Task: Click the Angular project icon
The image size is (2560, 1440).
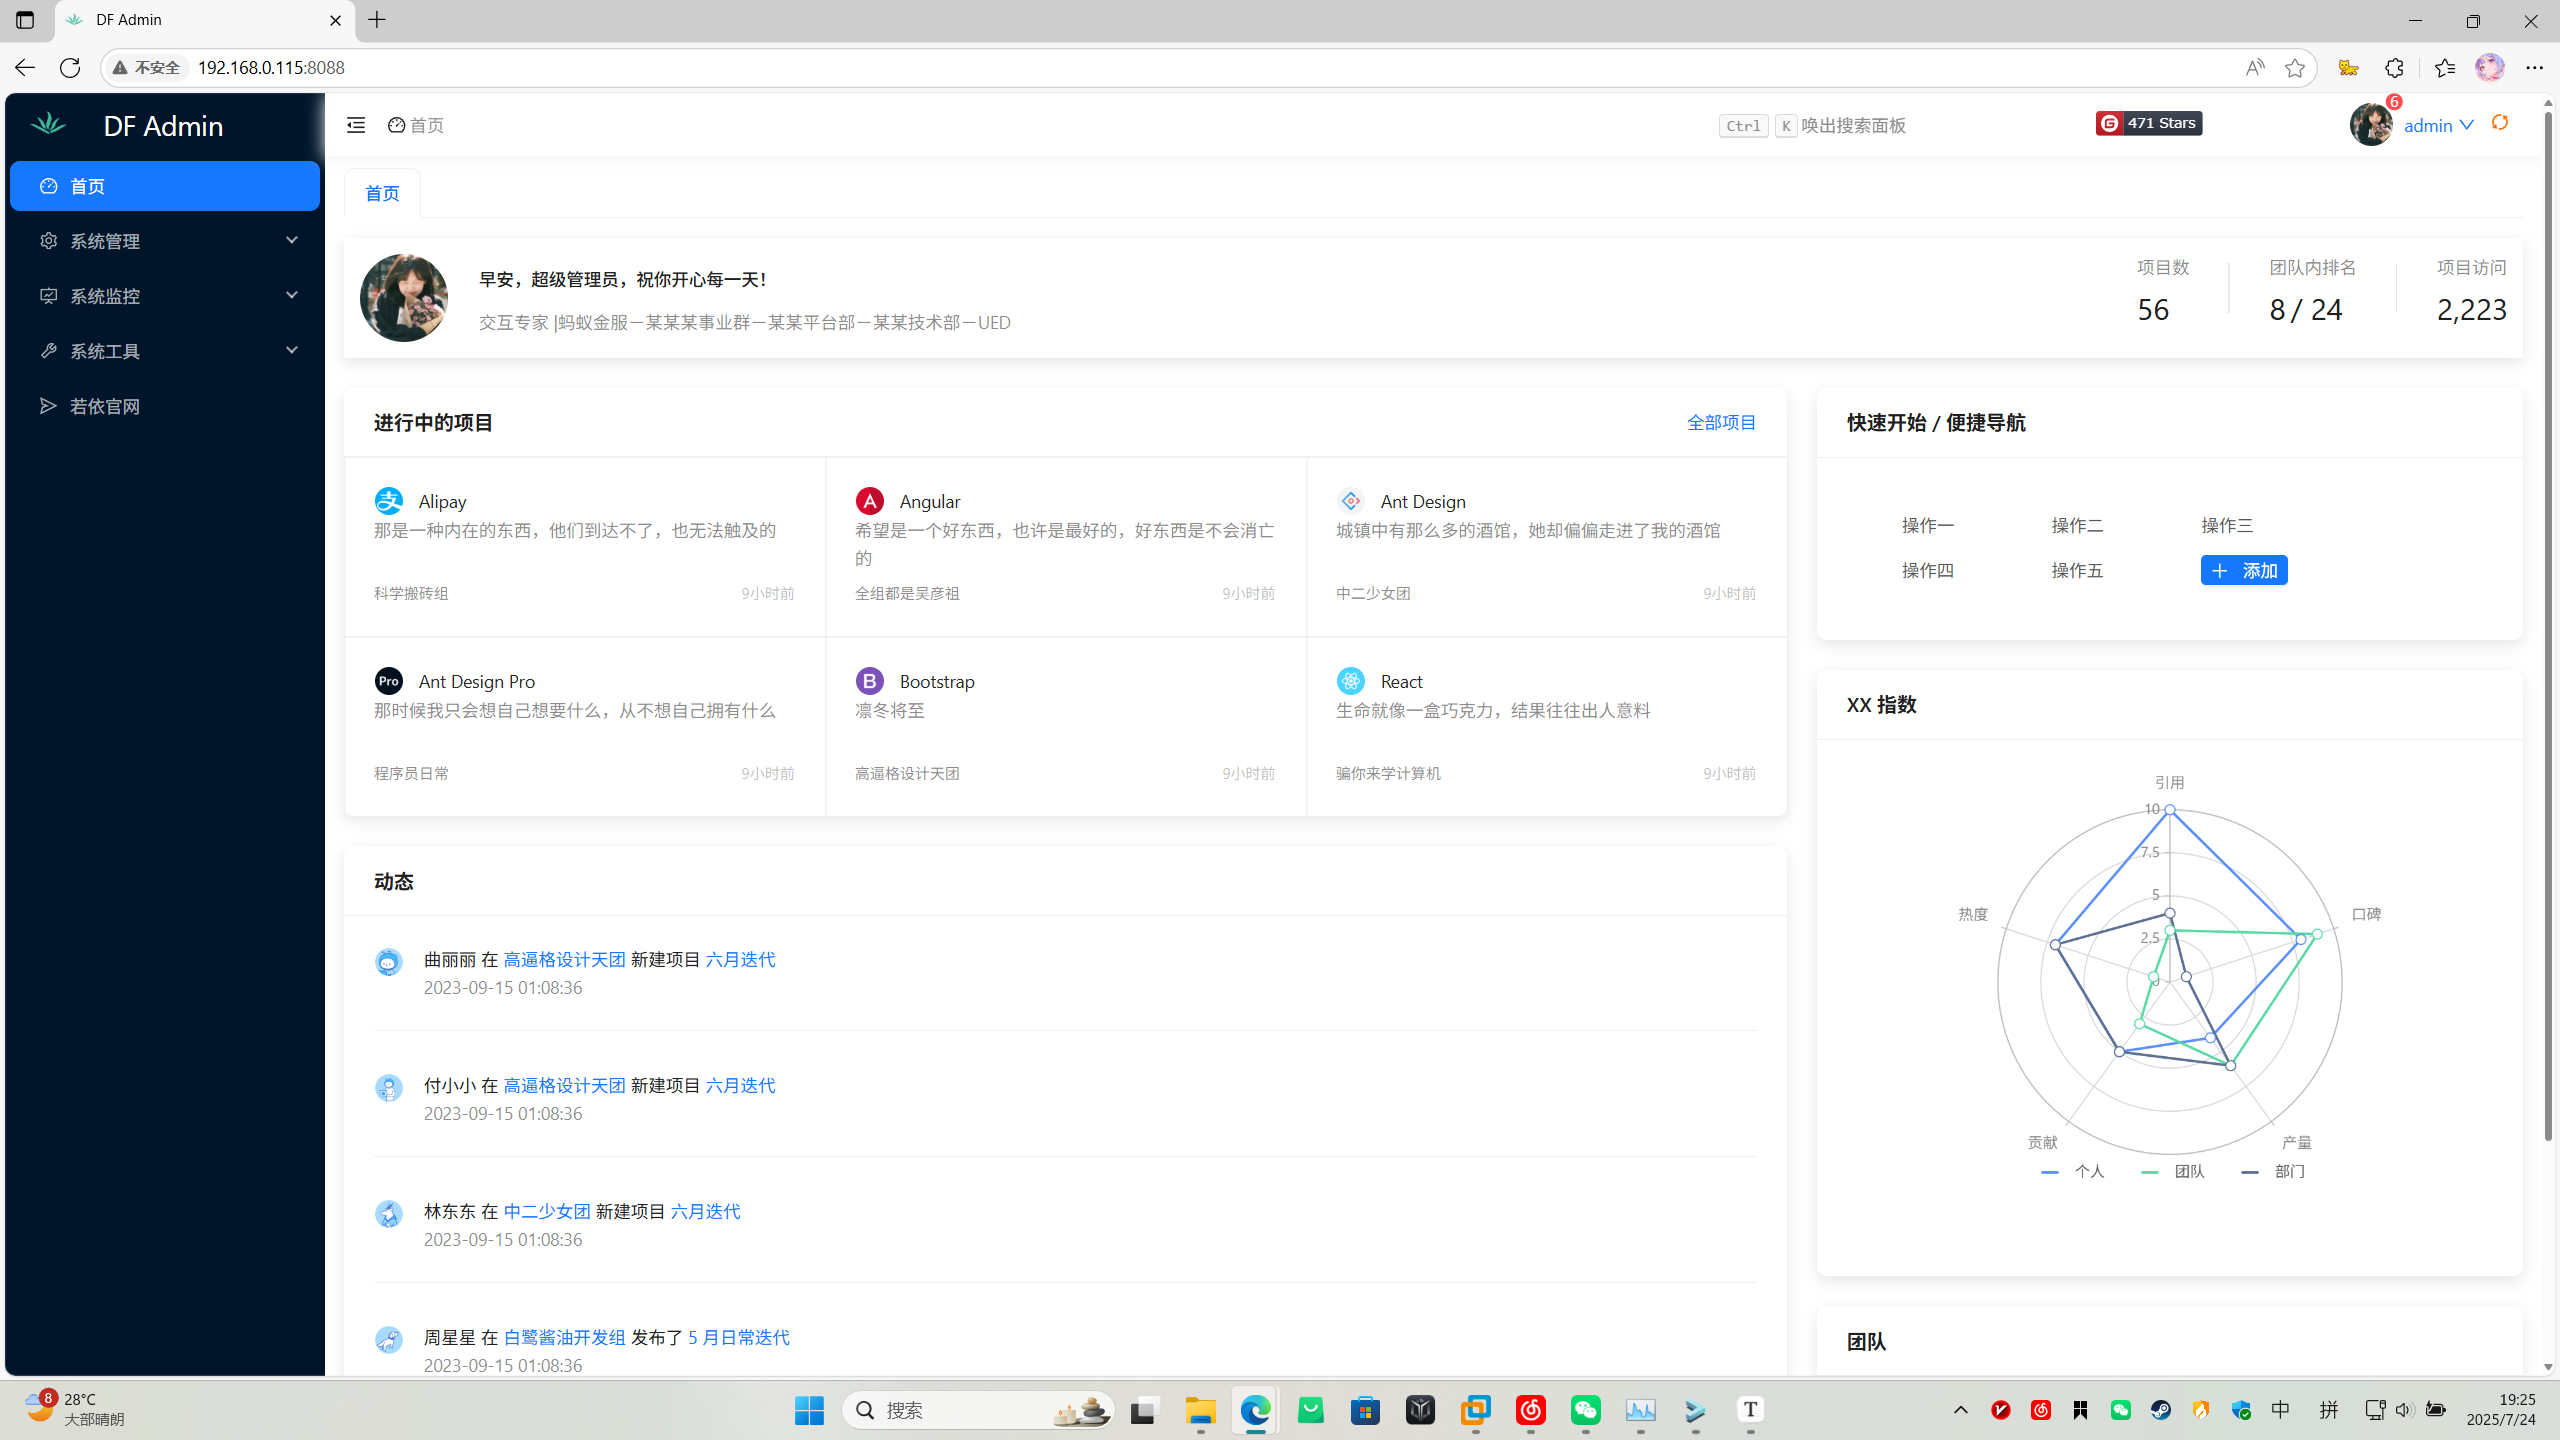Action: tap(870, 500)
